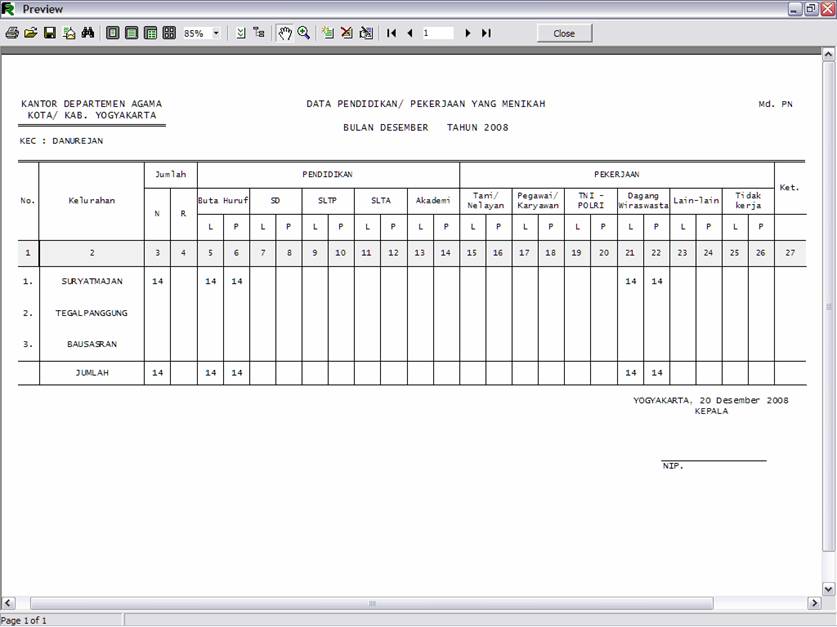The image size is (837, 627).
Task: Go to the previous page
Action: (x=410, y=33)
